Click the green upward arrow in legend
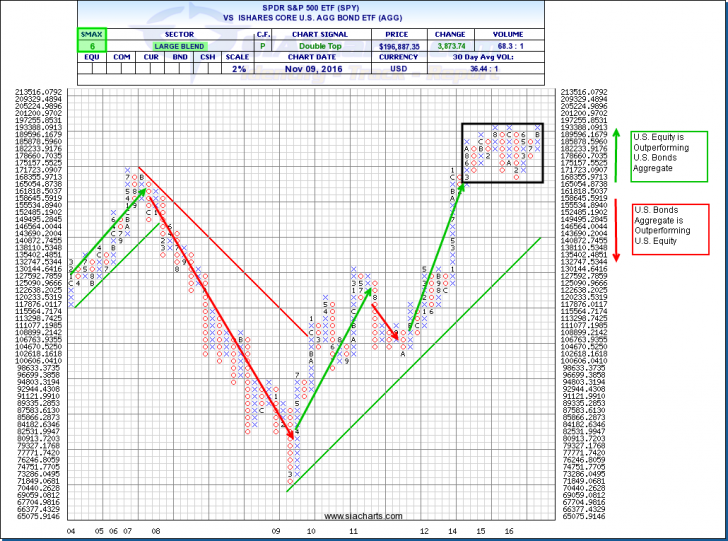Screen dimensions: 728x541 [x=618, y=154]
